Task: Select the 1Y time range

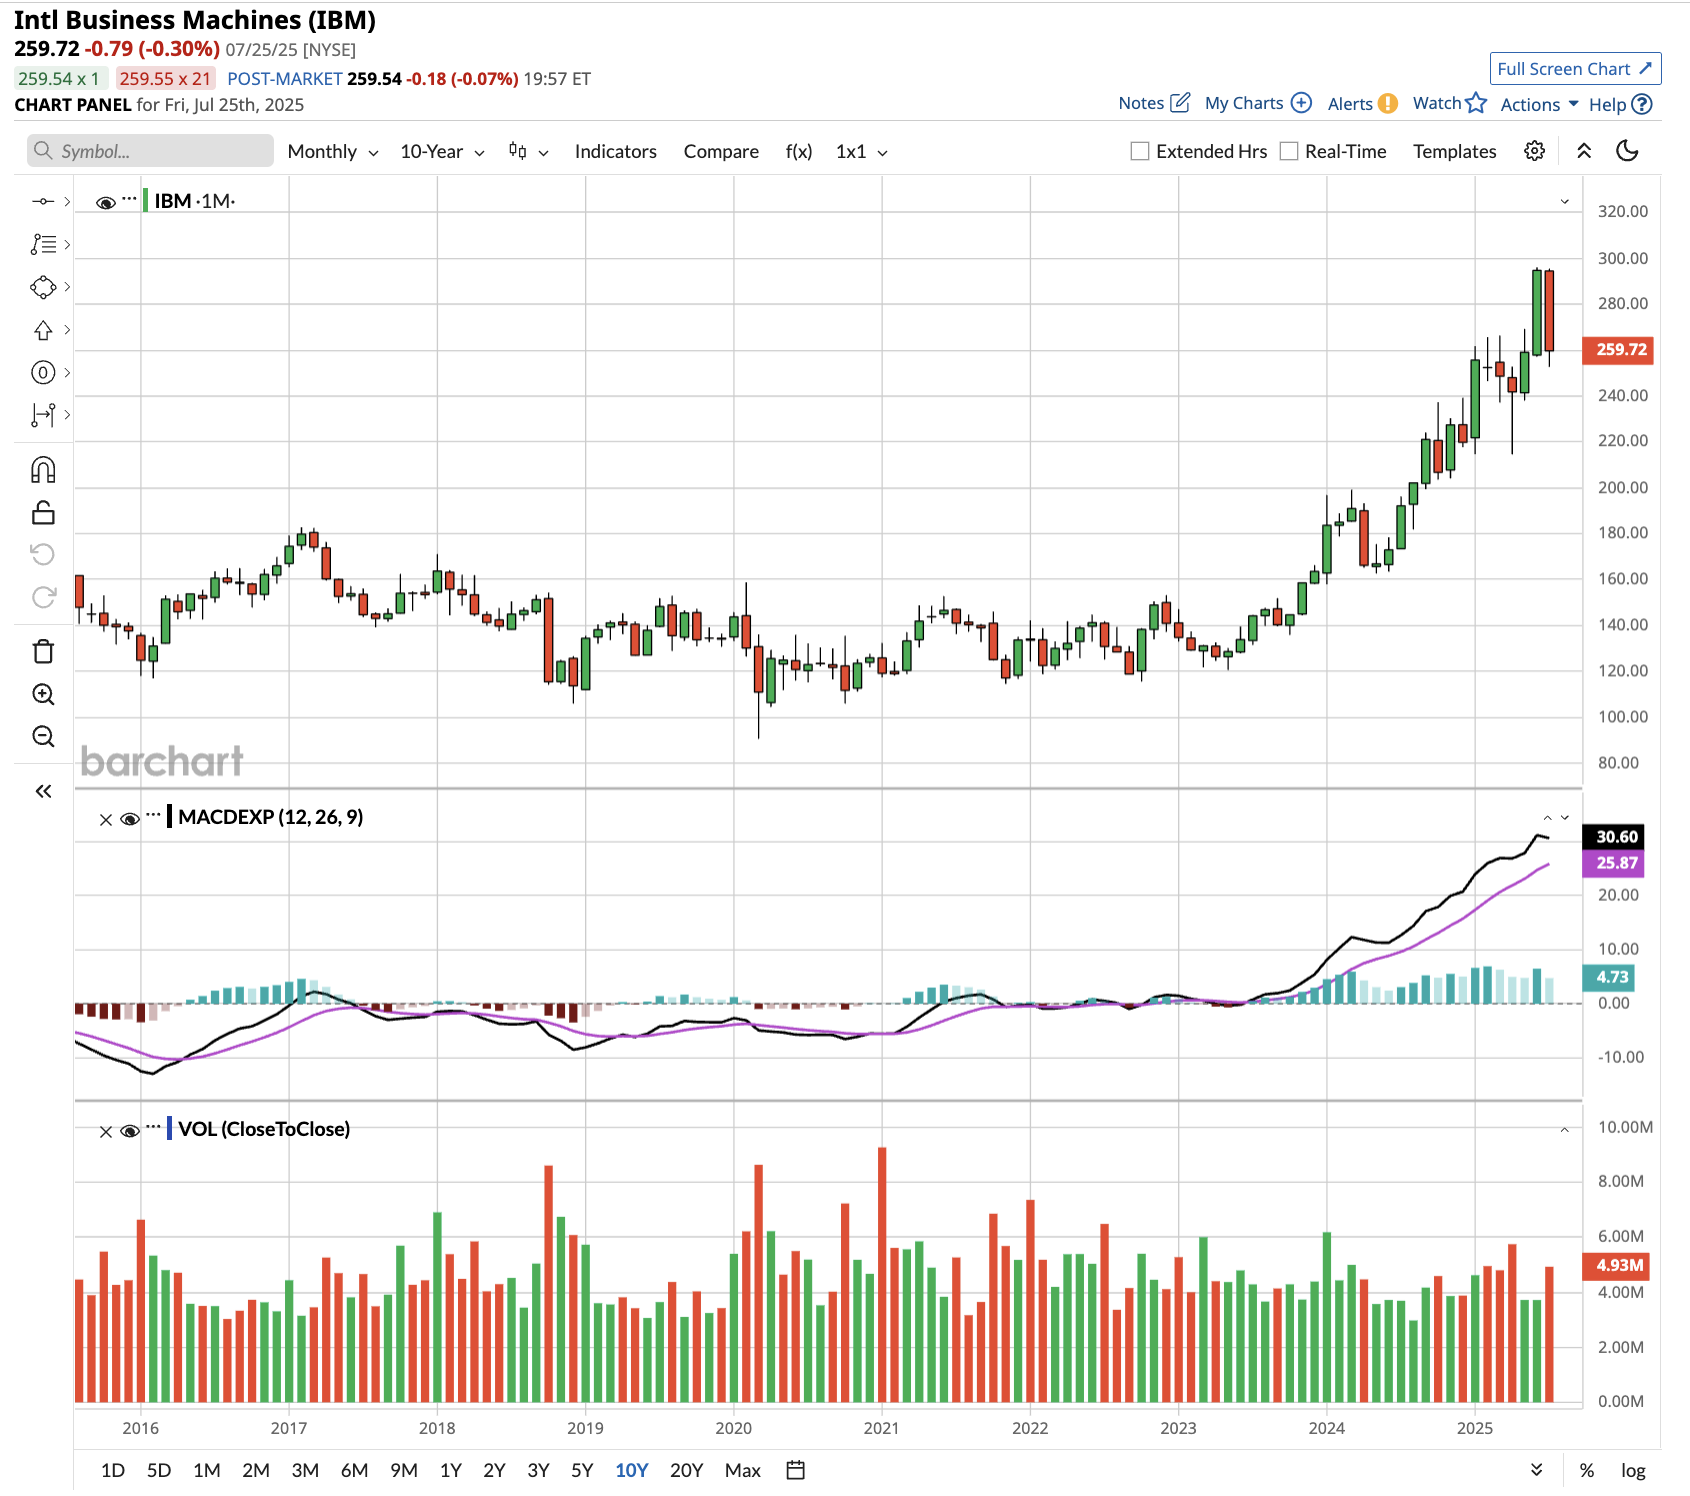Action: (x=451, y=1470)
